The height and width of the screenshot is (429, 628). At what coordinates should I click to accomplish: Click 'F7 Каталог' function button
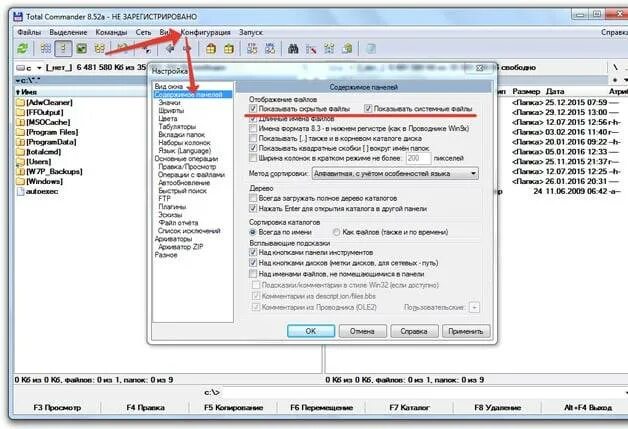tap(409, 407)
